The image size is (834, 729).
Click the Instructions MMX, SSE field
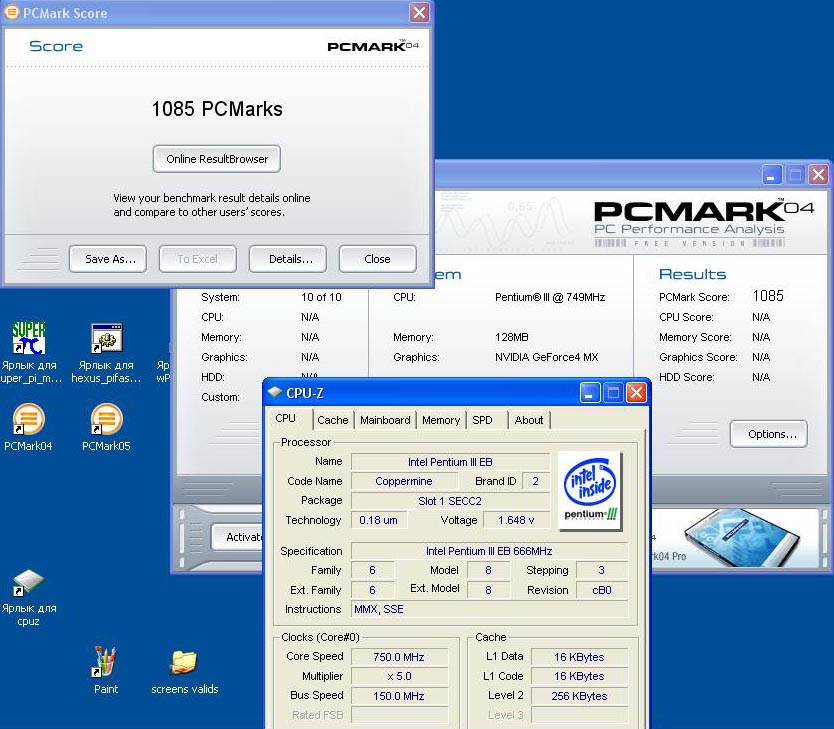pyautogui.click(x=489, y=609)
